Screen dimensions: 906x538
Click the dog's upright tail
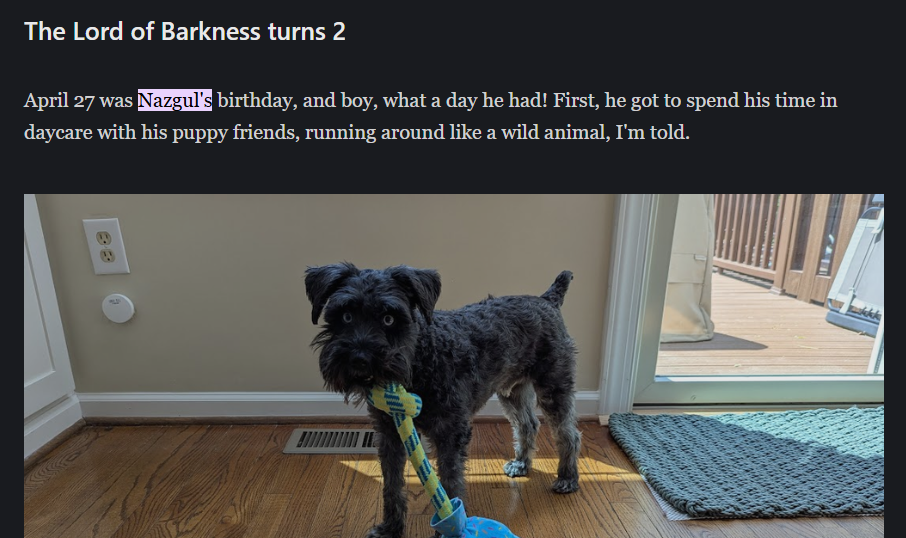click(x=558, y=288)
